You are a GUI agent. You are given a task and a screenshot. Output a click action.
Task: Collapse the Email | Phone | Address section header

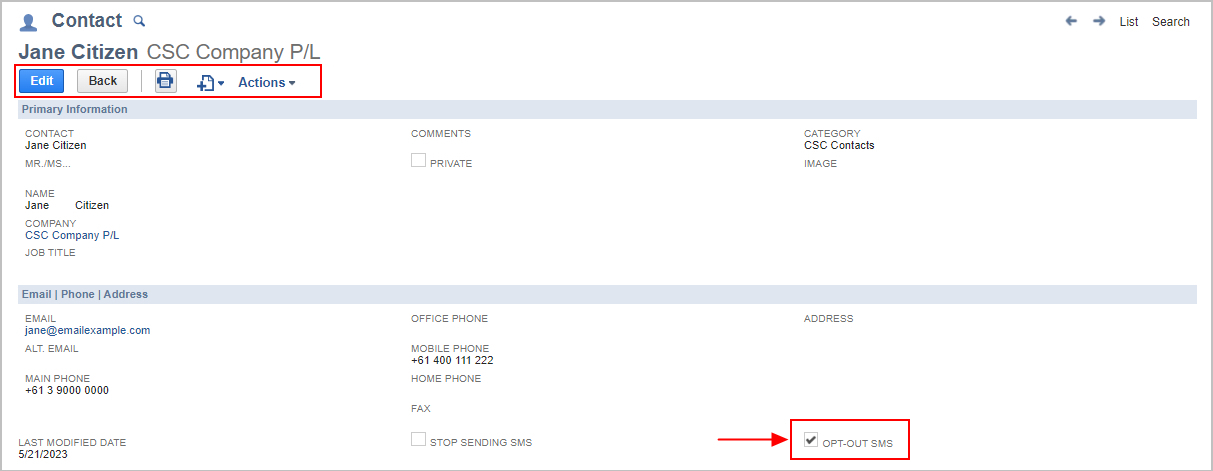click(x=608, y=295)
